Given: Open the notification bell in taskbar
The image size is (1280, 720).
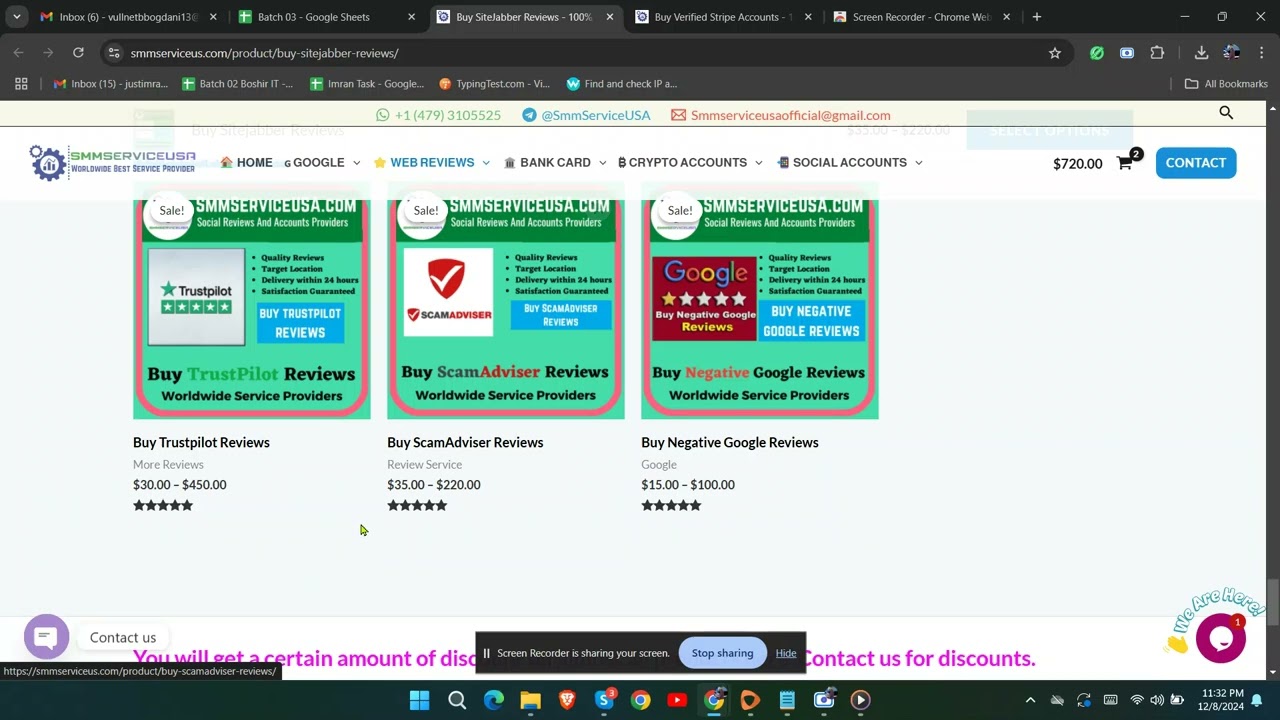Looking at the screenshot, I should [x=1257, y=700].
